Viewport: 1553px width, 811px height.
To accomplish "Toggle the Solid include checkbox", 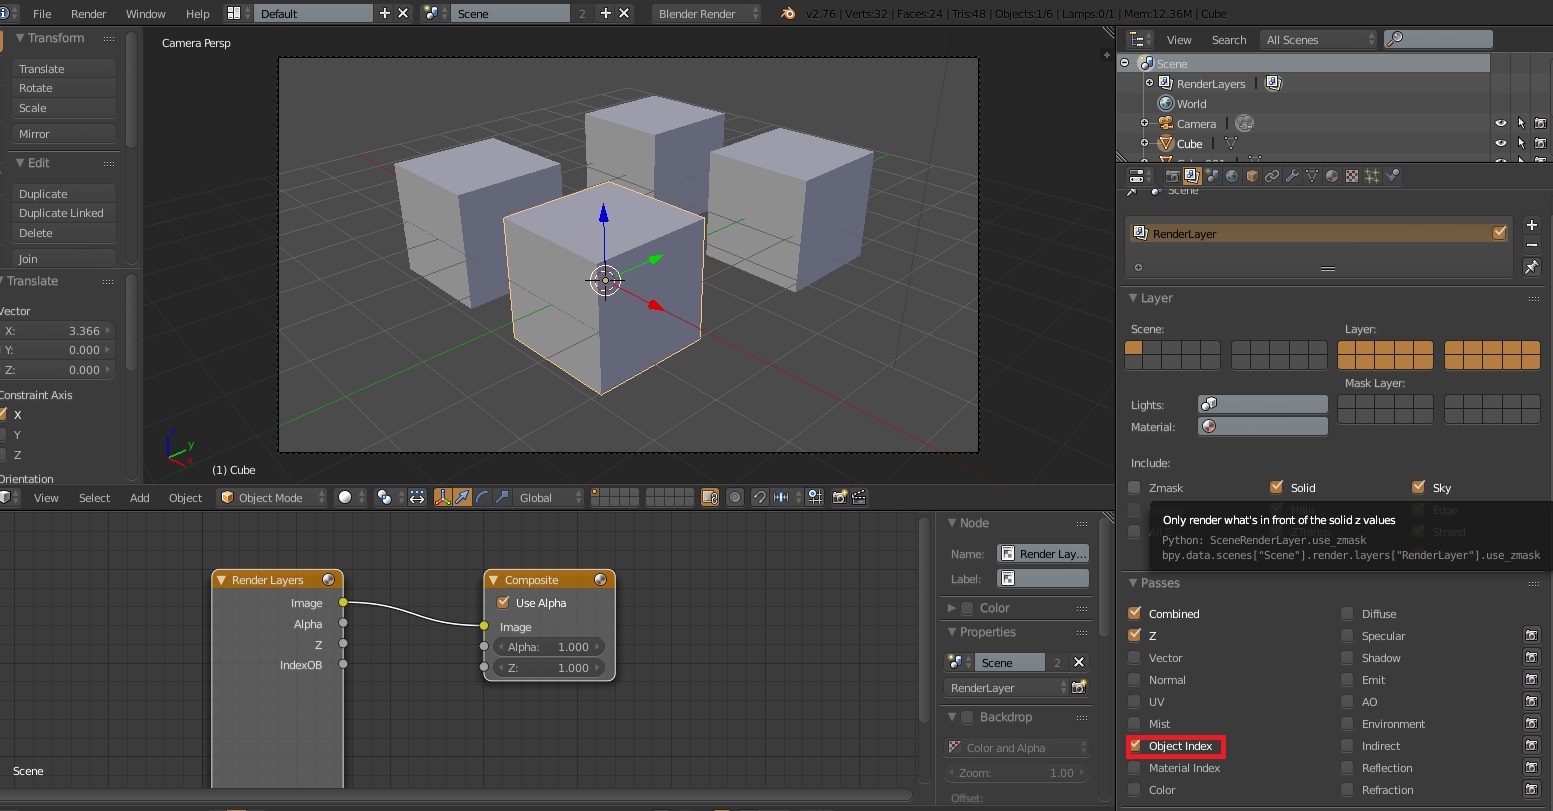I will [1276, 487].
